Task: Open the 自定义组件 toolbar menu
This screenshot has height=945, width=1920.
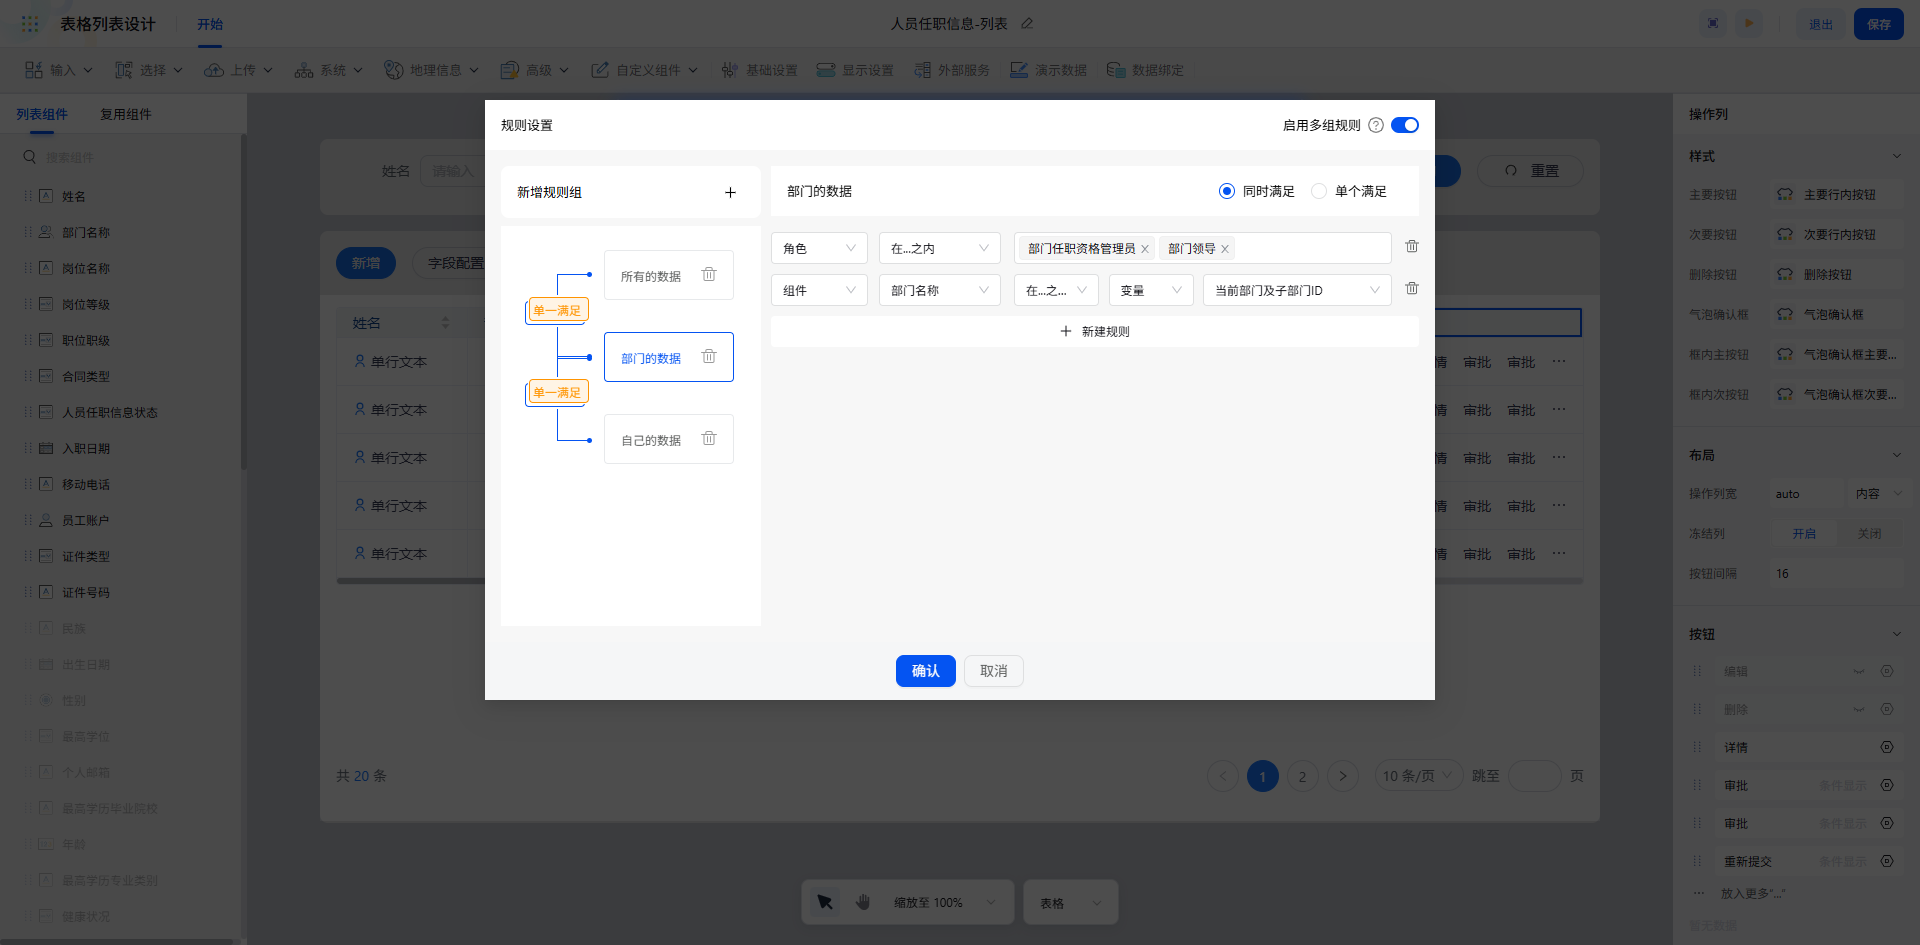Action: (645, 70)
